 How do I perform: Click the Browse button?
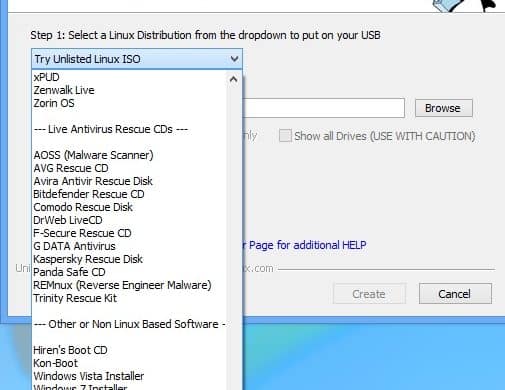(444, 108)
